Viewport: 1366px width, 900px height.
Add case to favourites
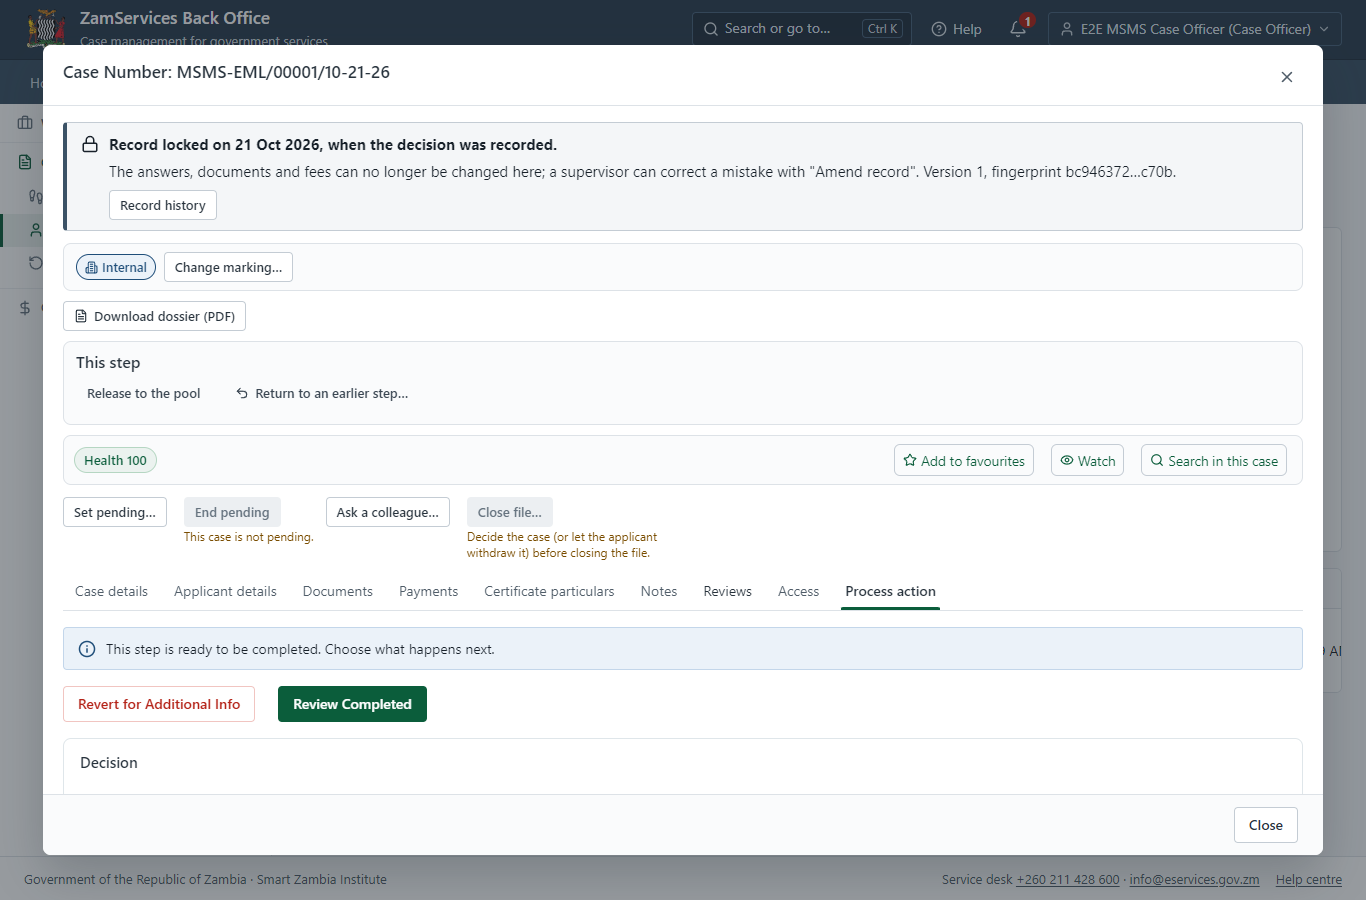tap(964, 460)
